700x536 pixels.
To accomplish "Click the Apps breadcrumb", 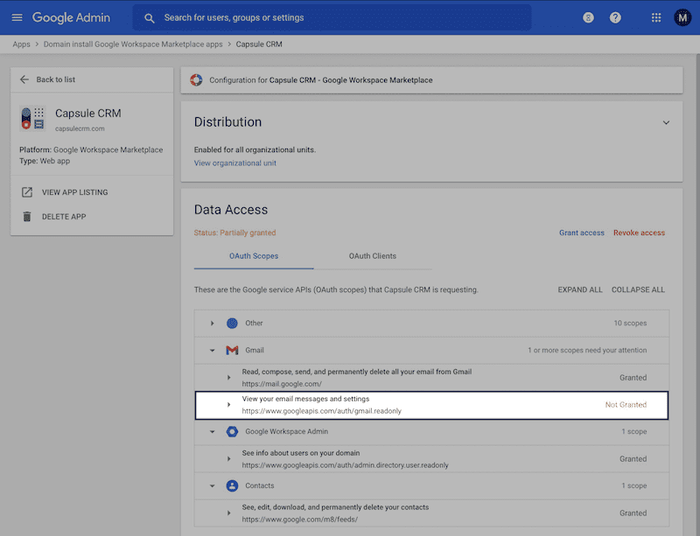I will [21, 44].
